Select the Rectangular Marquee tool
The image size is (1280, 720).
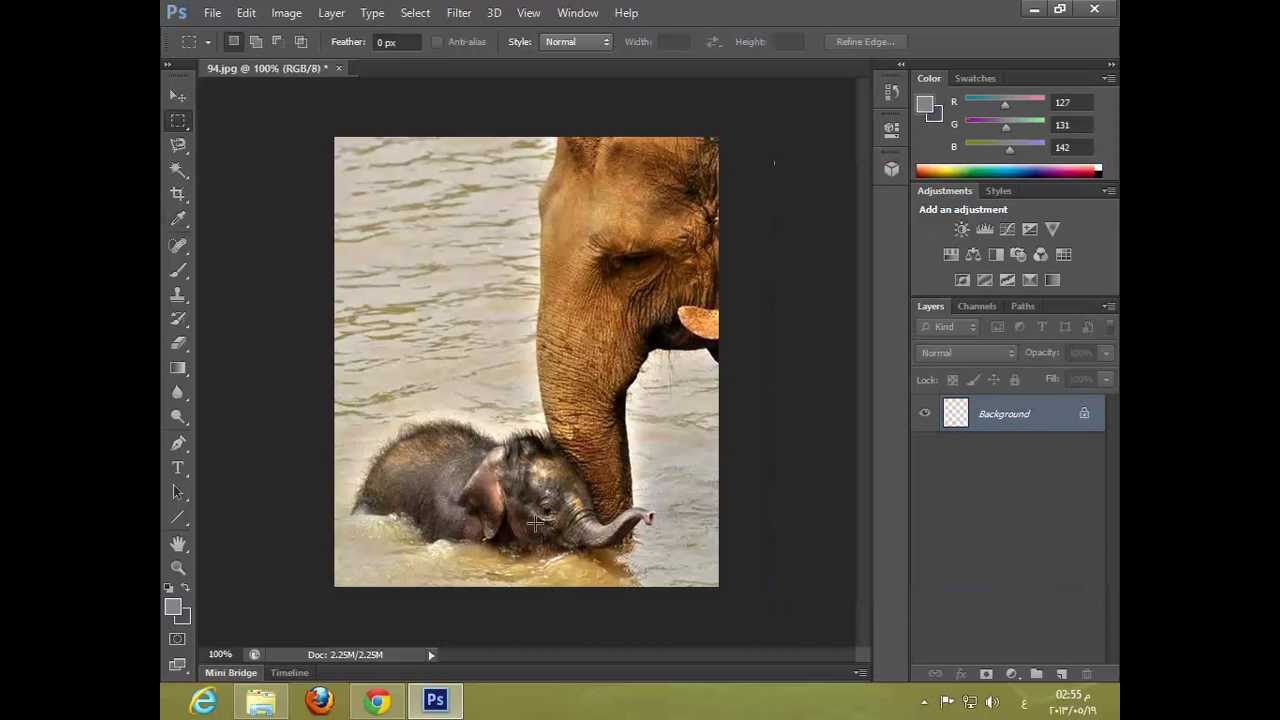coord(178,120)
